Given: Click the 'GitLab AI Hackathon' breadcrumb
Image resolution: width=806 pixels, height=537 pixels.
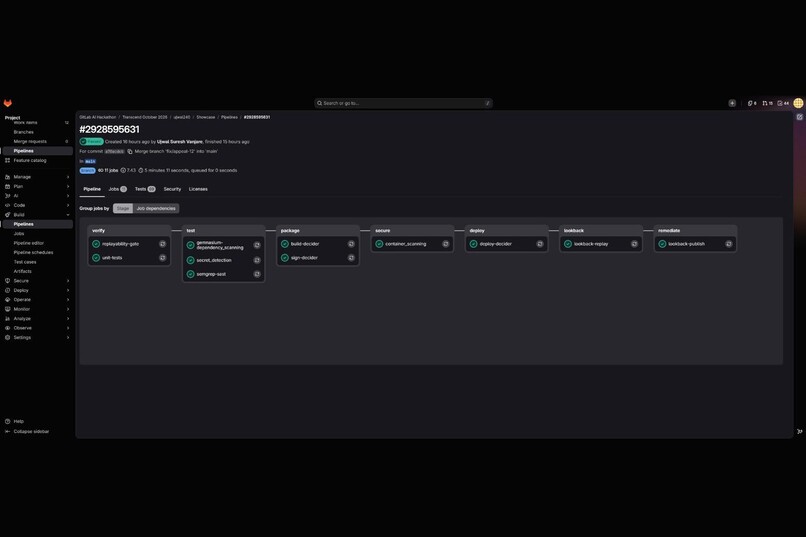Looking at the screenshot, I should point(98,117).
